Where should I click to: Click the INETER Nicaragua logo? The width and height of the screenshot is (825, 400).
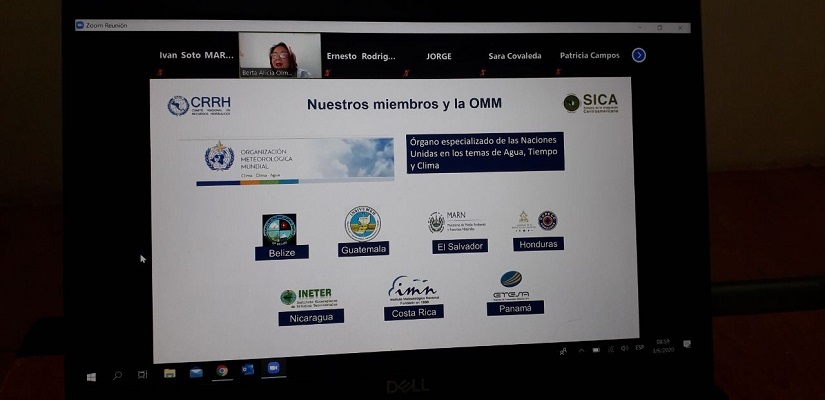pyautogui.click(x=308, y=298)
